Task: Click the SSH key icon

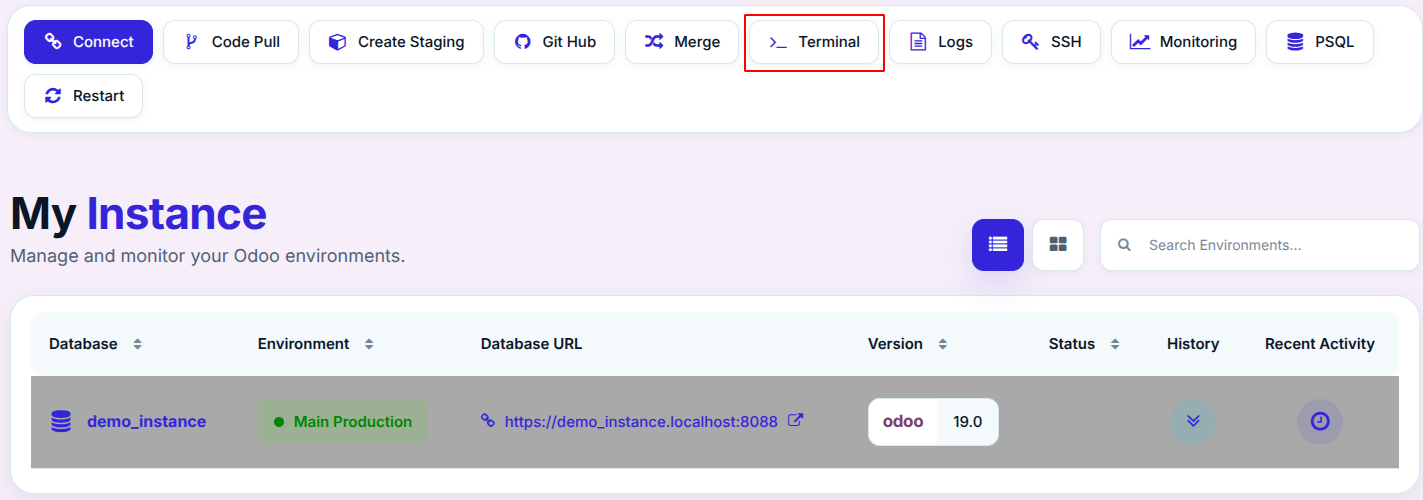Action: point(1031,42)
